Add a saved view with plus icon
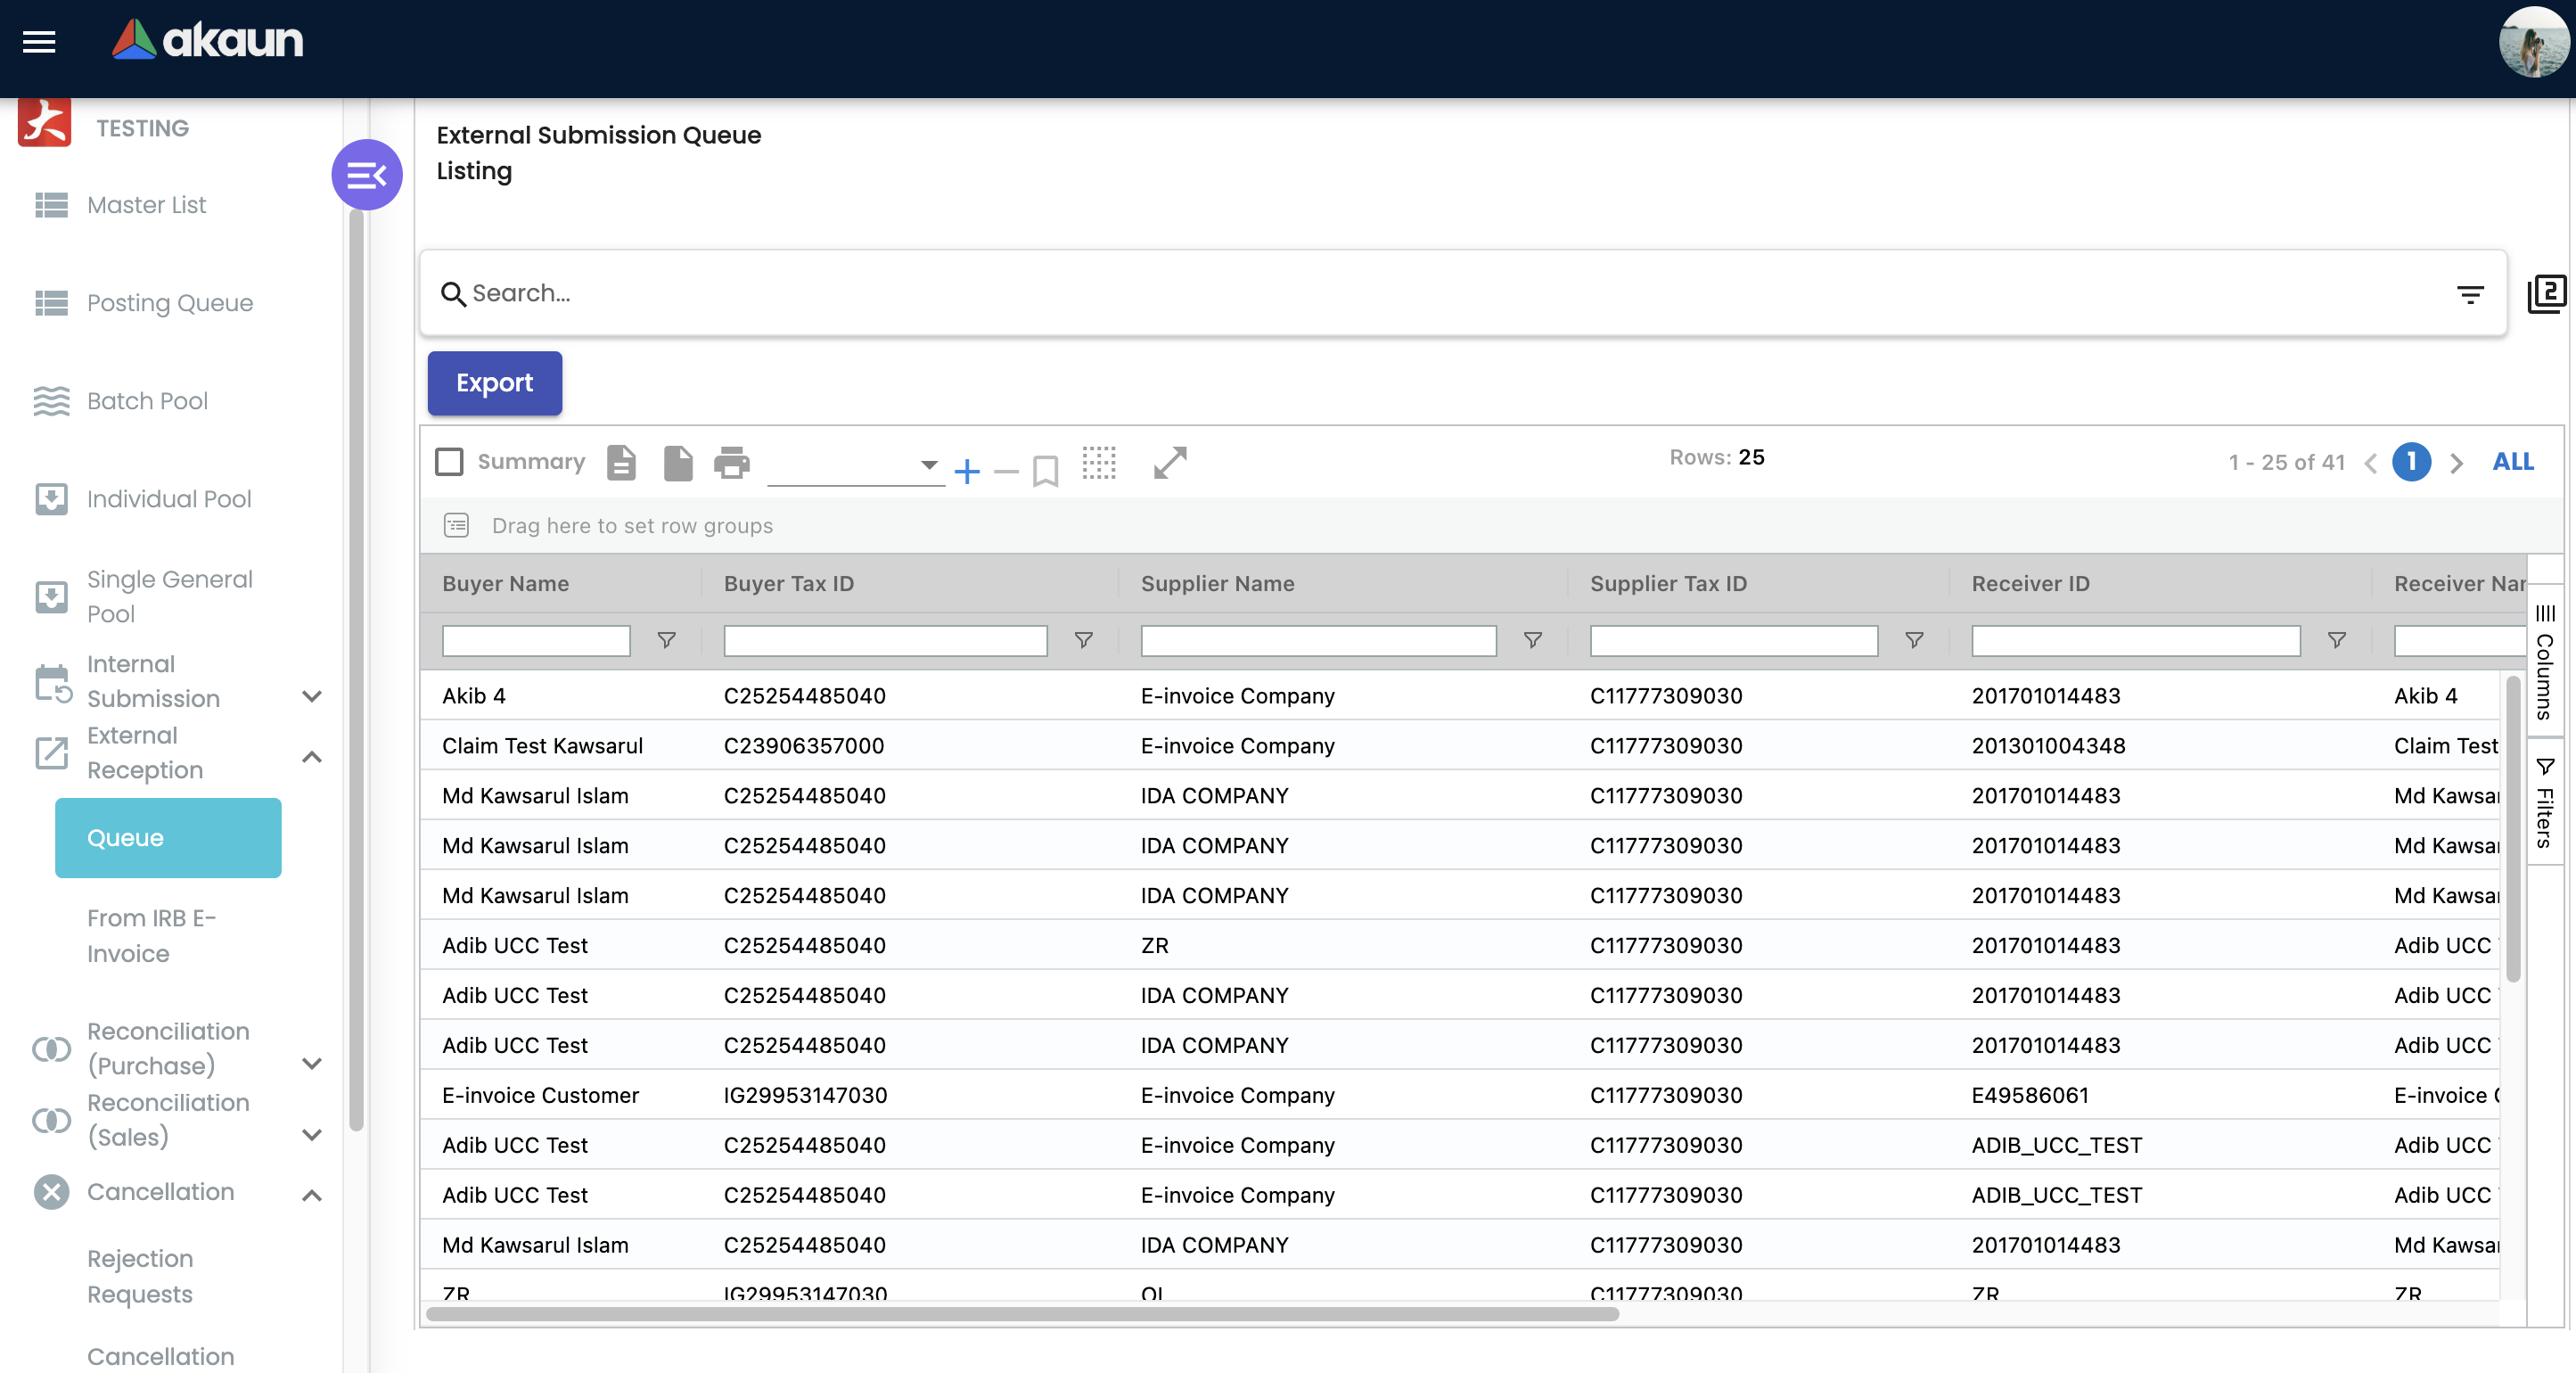The width and height of the screenshot is (2576, 1373). [967, 471]
